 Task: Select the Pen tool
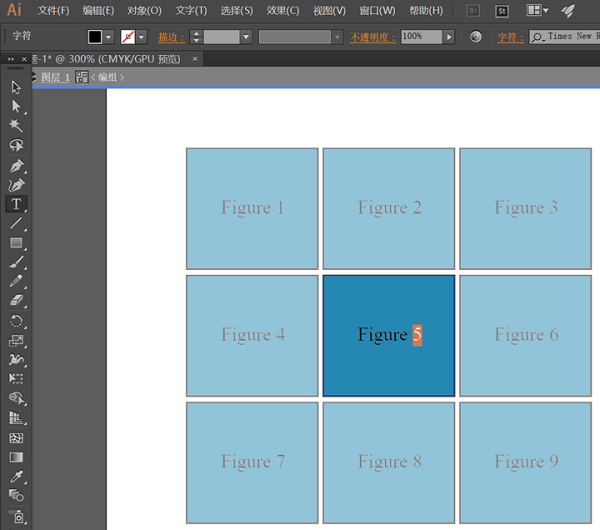click(x=16, y=166)
